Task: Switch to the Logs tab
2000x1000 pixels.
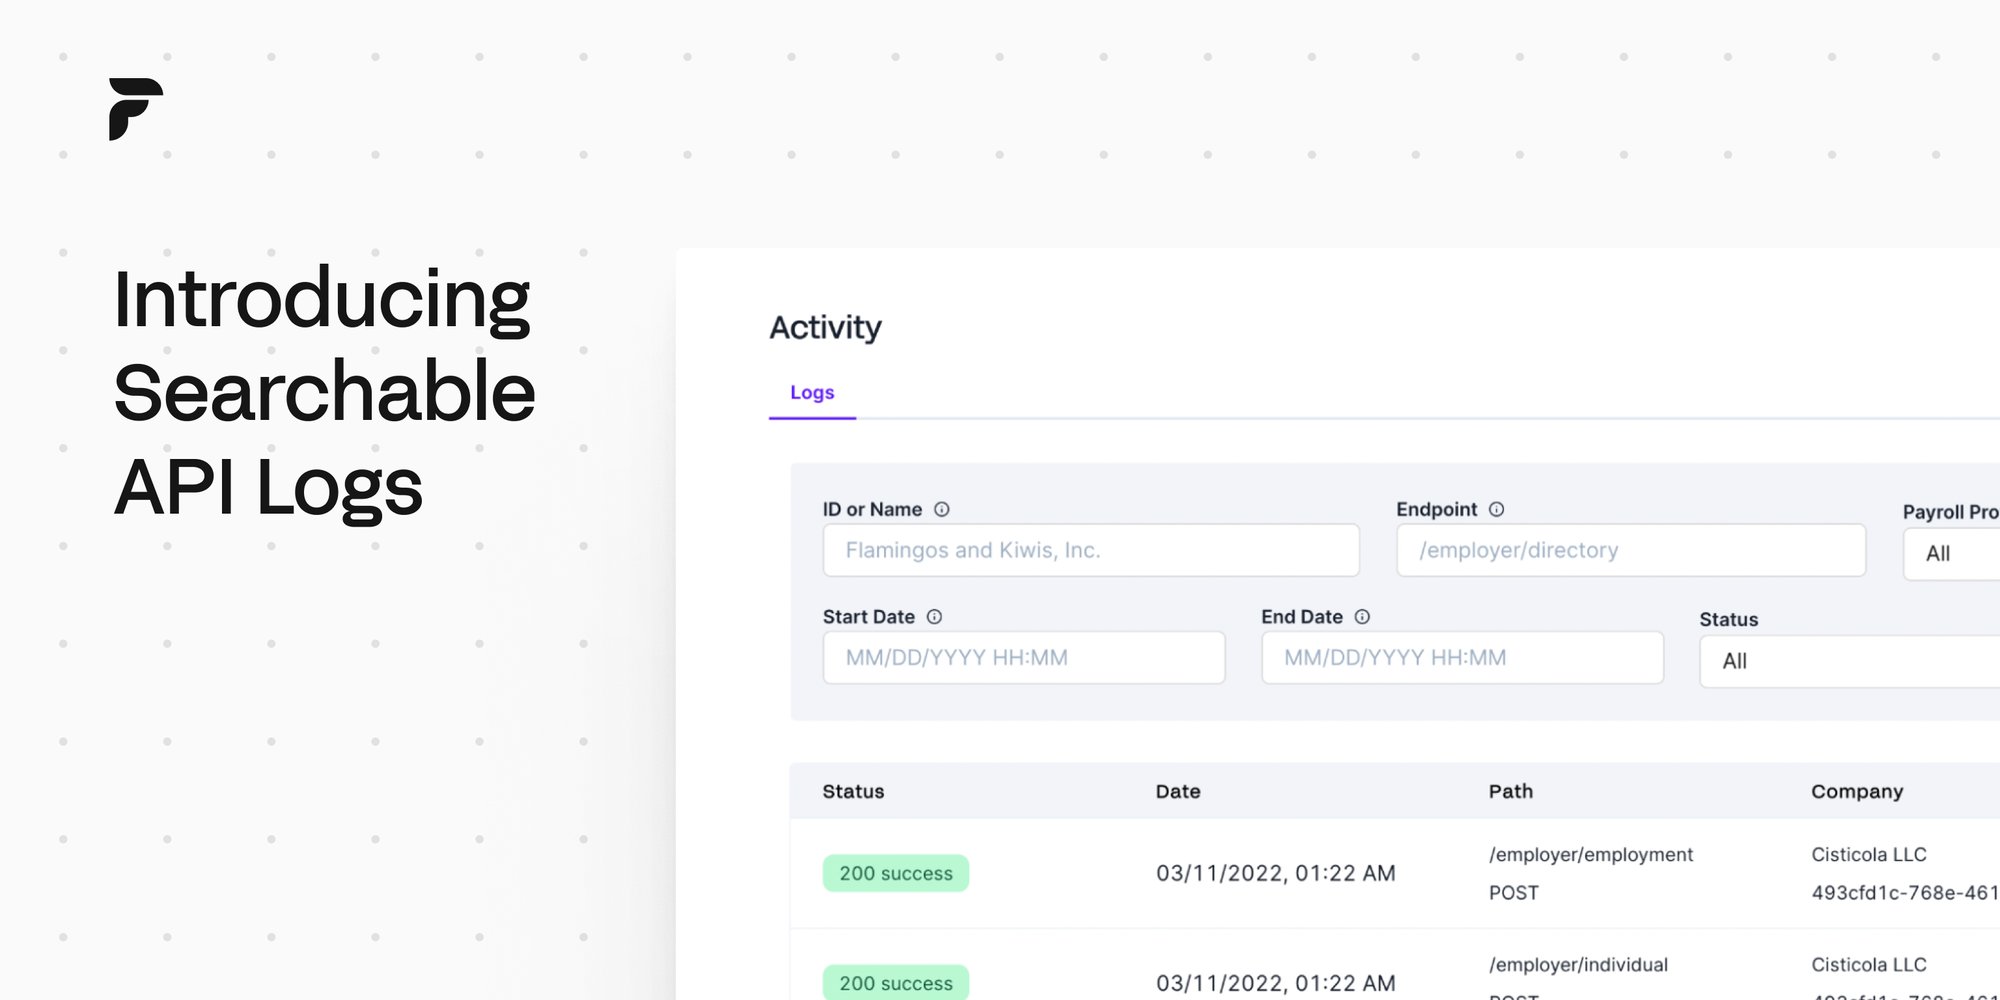Action: (812, 392)
